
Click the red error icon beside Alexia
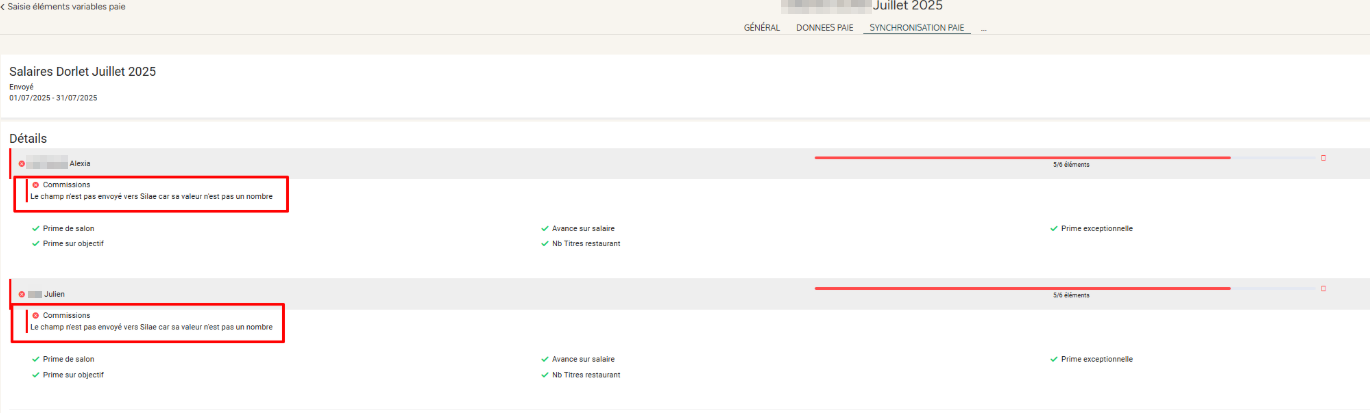click(22, 164)
